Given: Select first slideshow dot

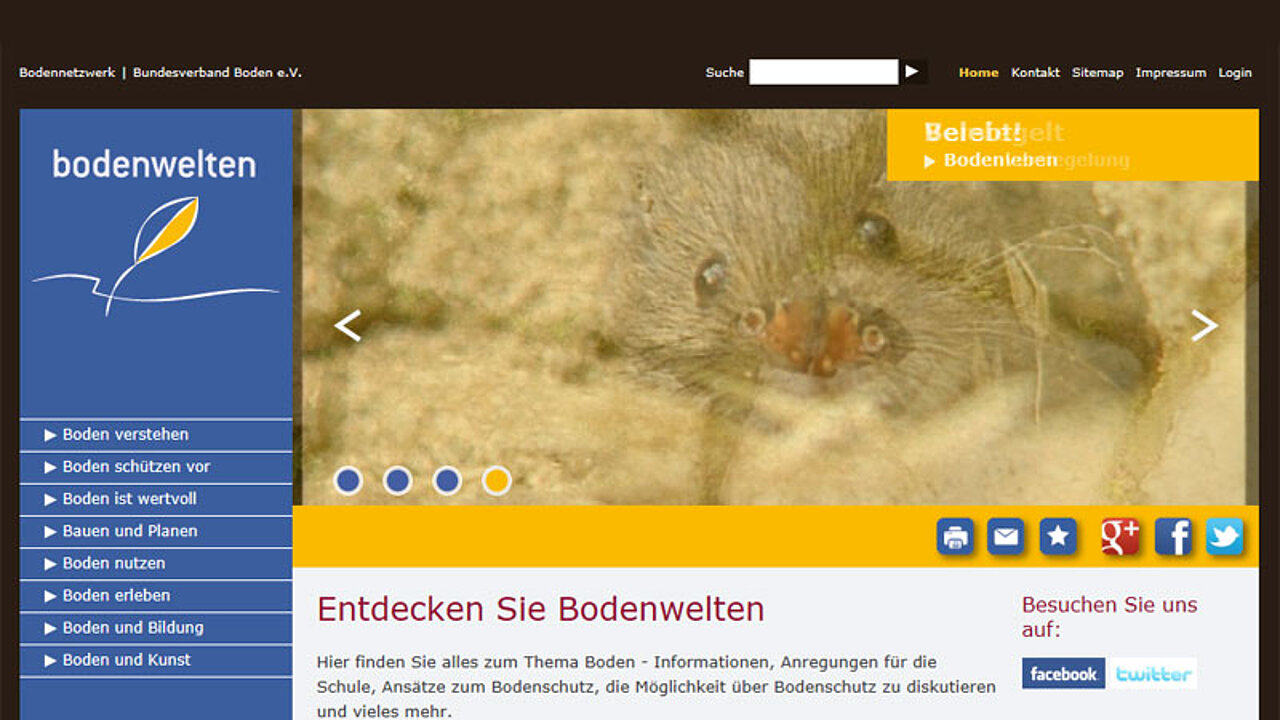Looking at the screenshot, I should (348, 481).
